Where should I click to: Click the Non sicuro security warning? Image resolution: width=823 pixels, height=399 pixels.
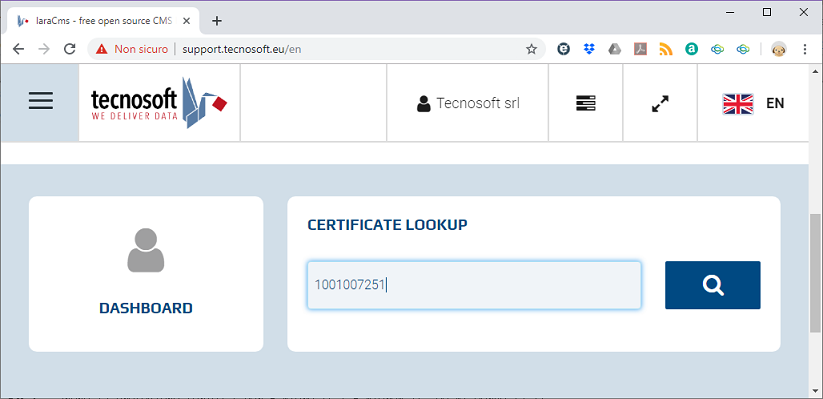point(132,49)
